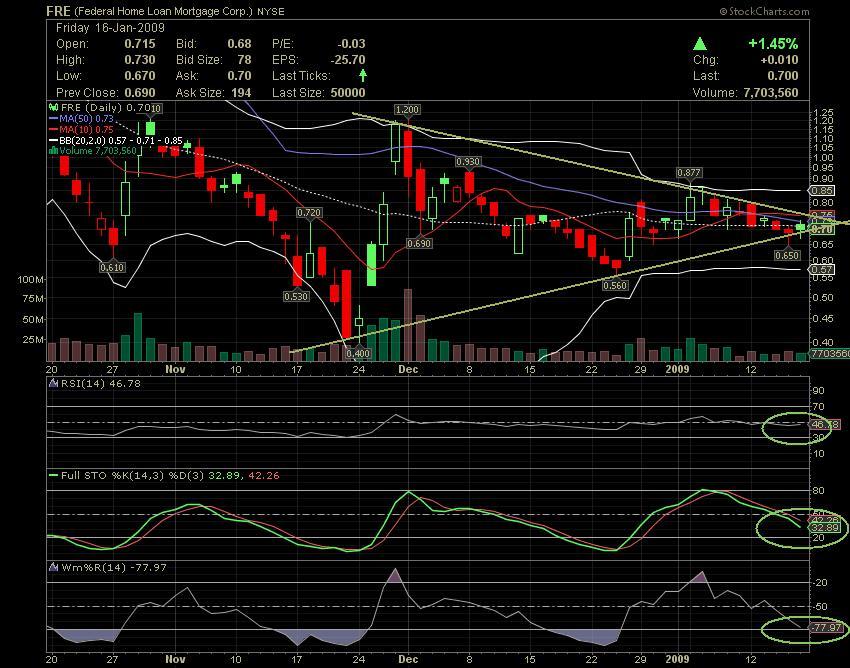Click the Ask Size value 194

241,93
